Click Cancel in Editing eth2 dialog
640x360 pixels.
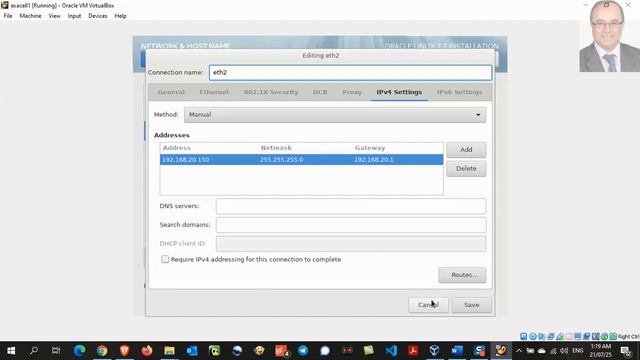pyautogui.click(x=429, y=305)
